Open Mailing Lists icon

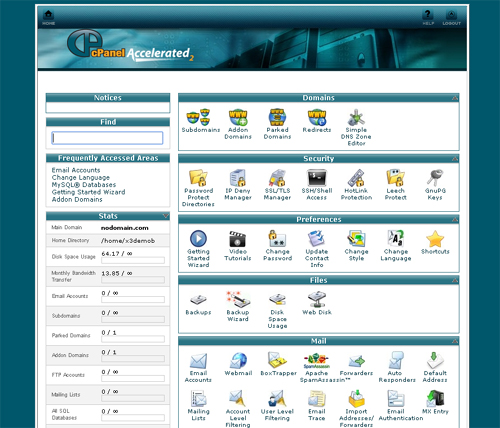[x=198, y=399]
